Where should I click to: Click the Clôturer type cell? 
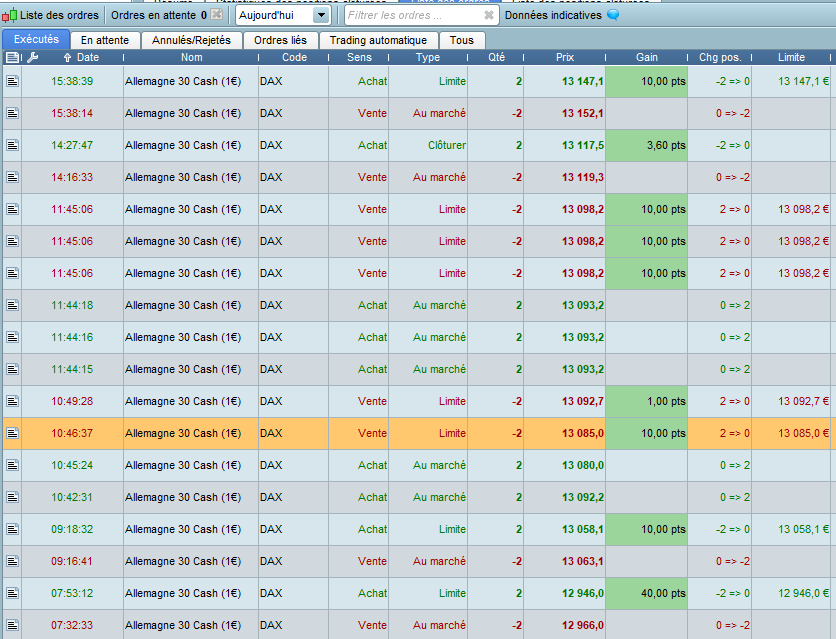(428, 145)
